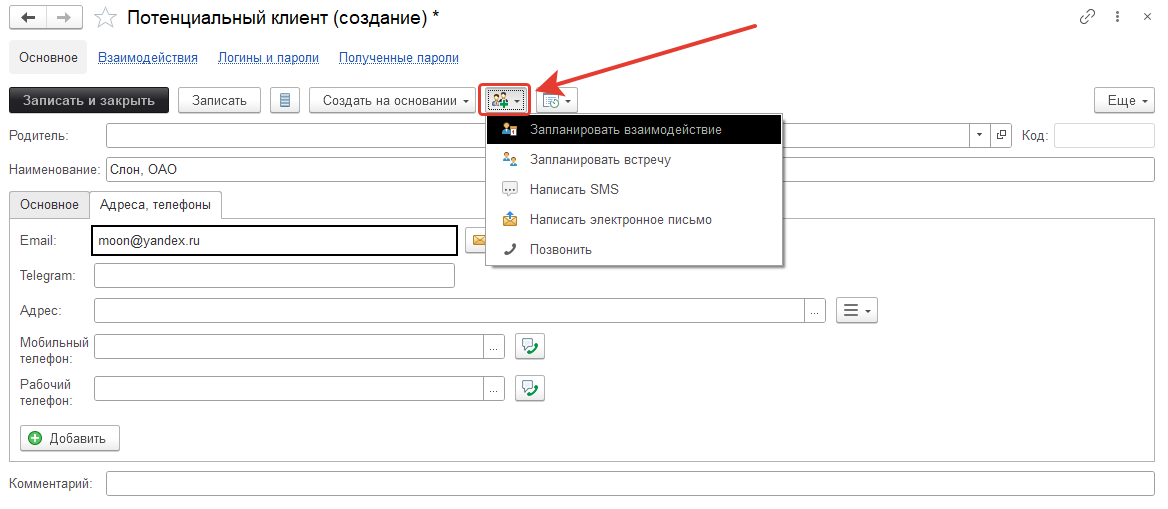
Task: Click envelope icon beside Email field
Action: (478, 241)
